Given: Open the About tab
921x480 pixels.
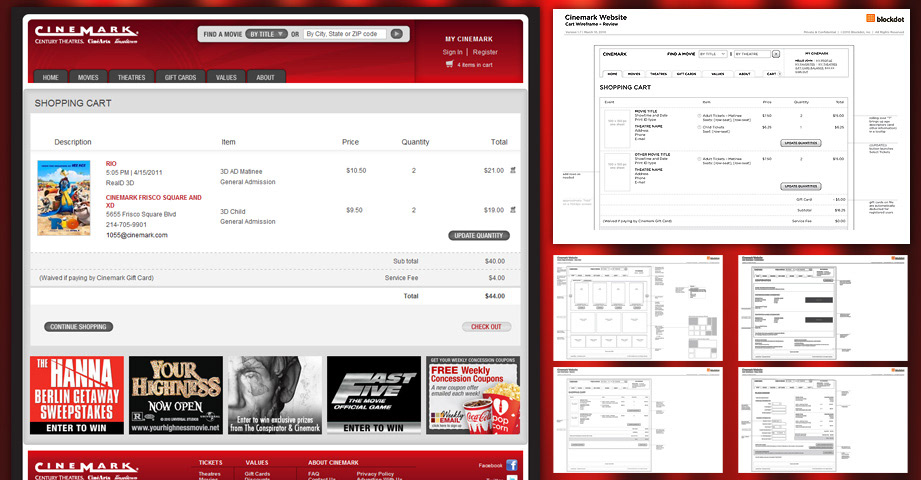Looking at the screenshot, I should coord(265,77).
